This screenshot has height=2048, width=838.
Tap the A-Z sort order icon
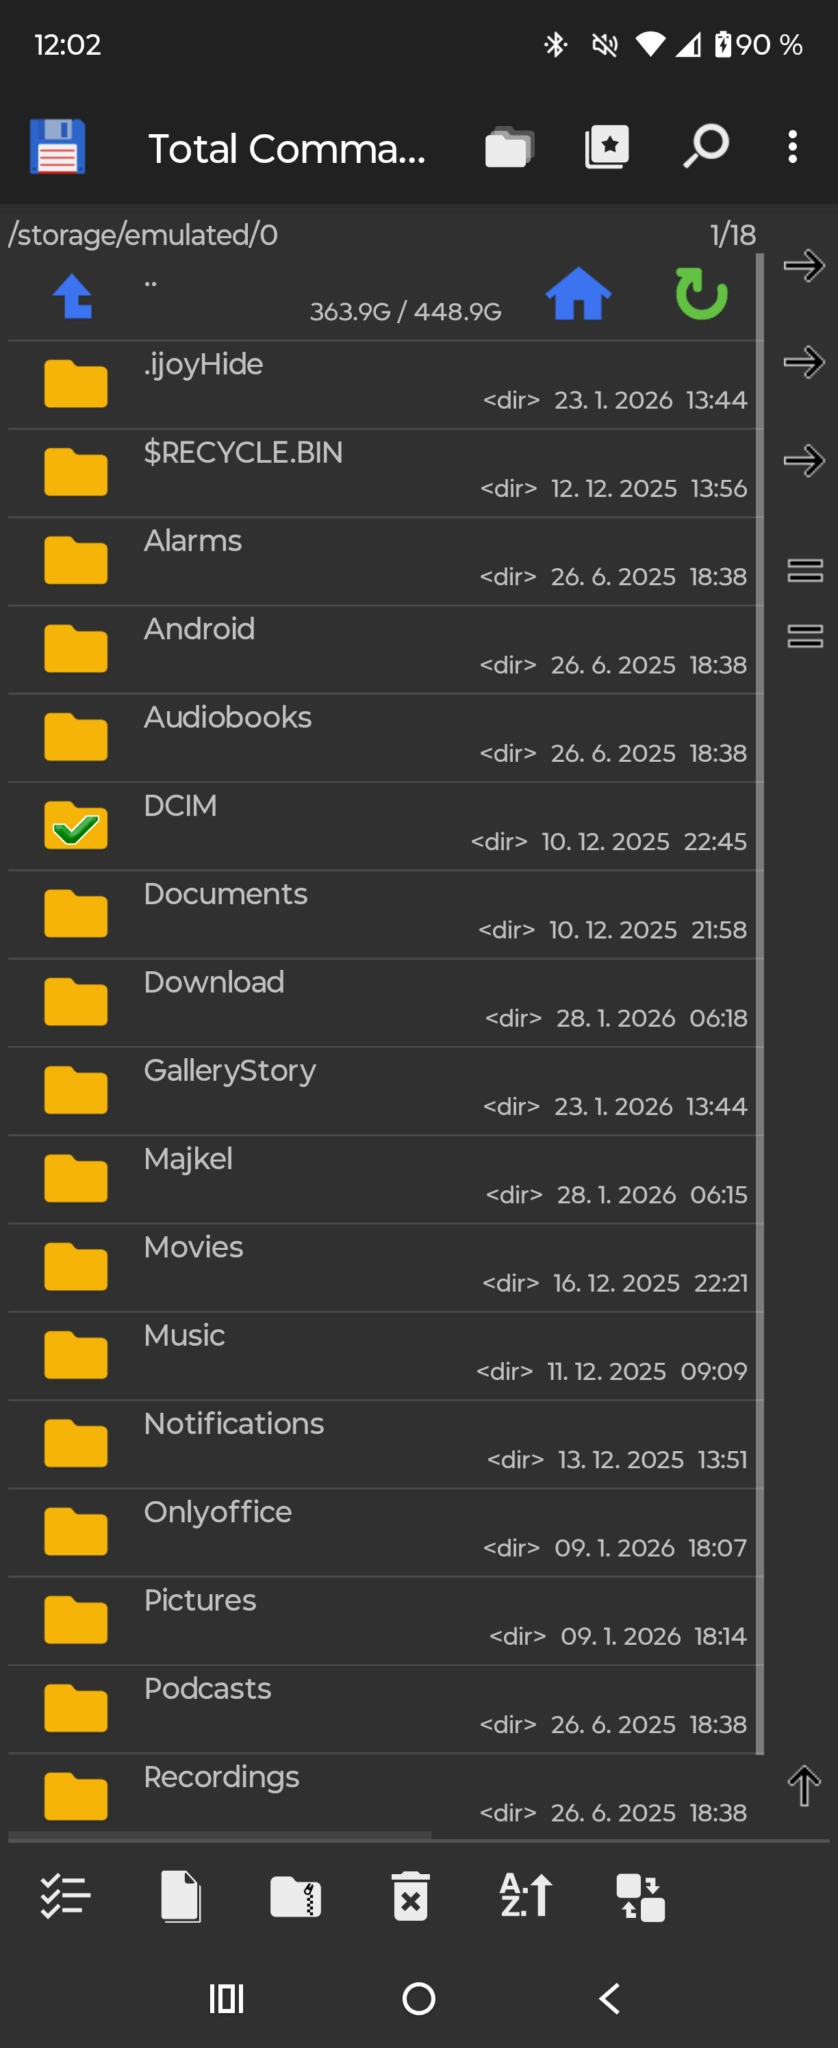[x=525, y=1895]
